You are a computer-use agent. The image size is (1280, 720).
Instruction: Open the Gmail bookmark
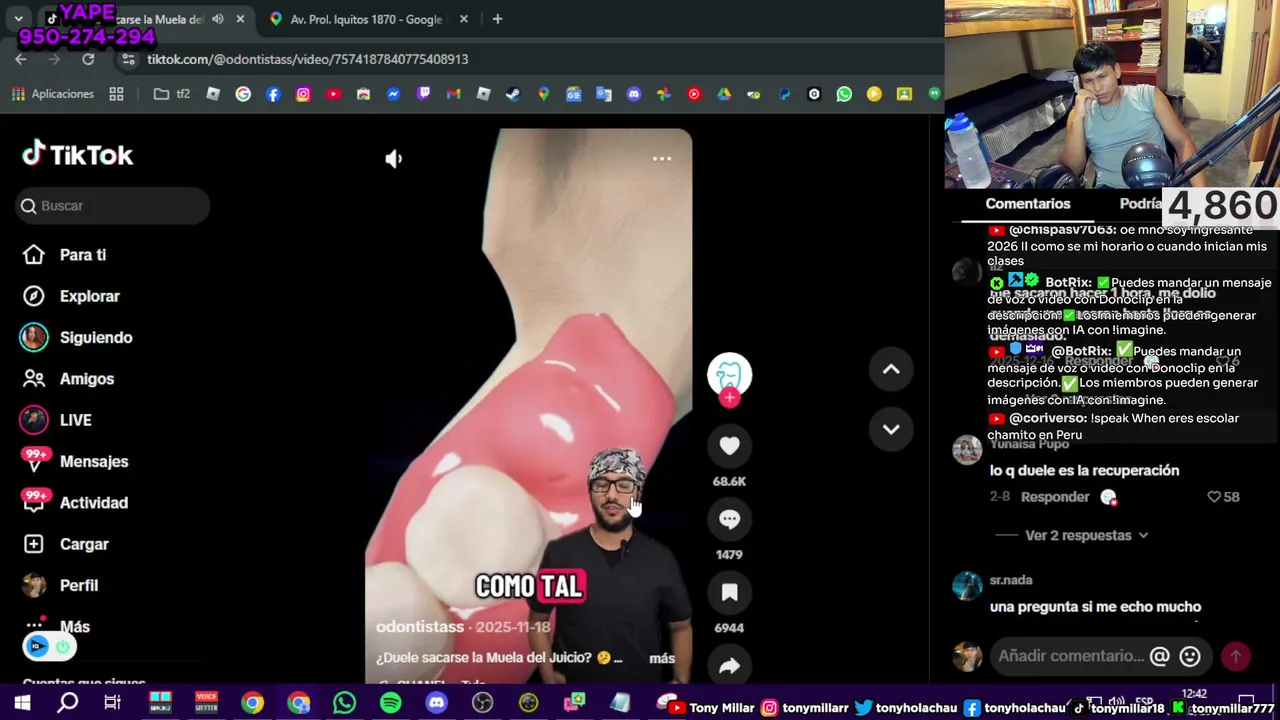coord(453,94)
